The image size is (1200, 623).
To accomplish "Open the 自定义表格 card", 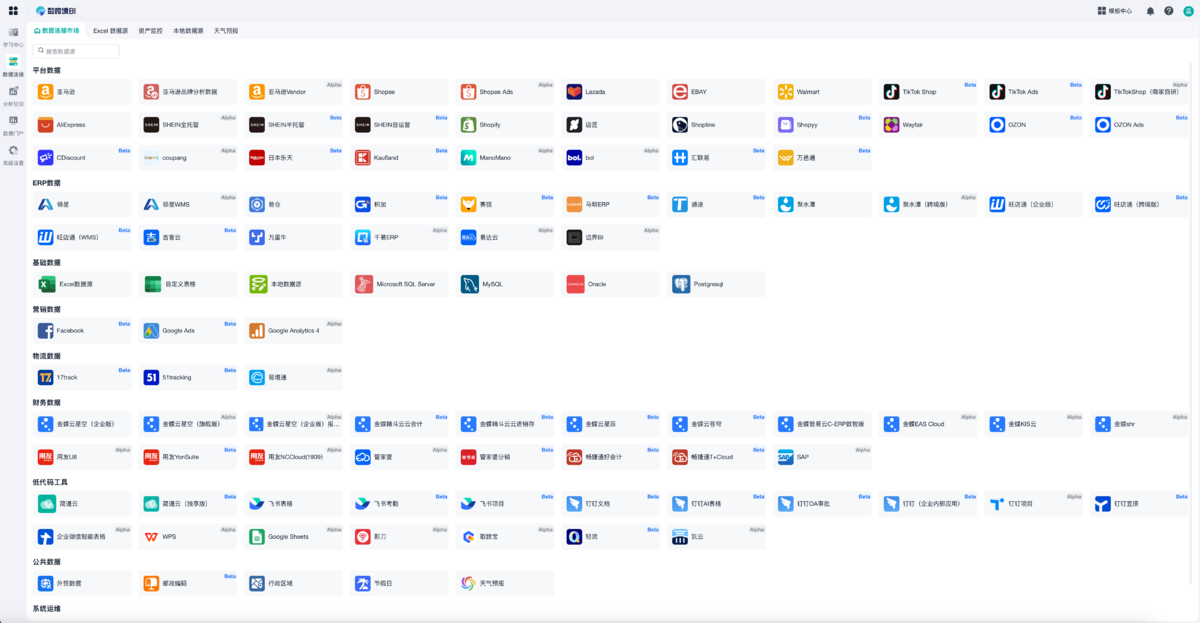I will point(188,284).
